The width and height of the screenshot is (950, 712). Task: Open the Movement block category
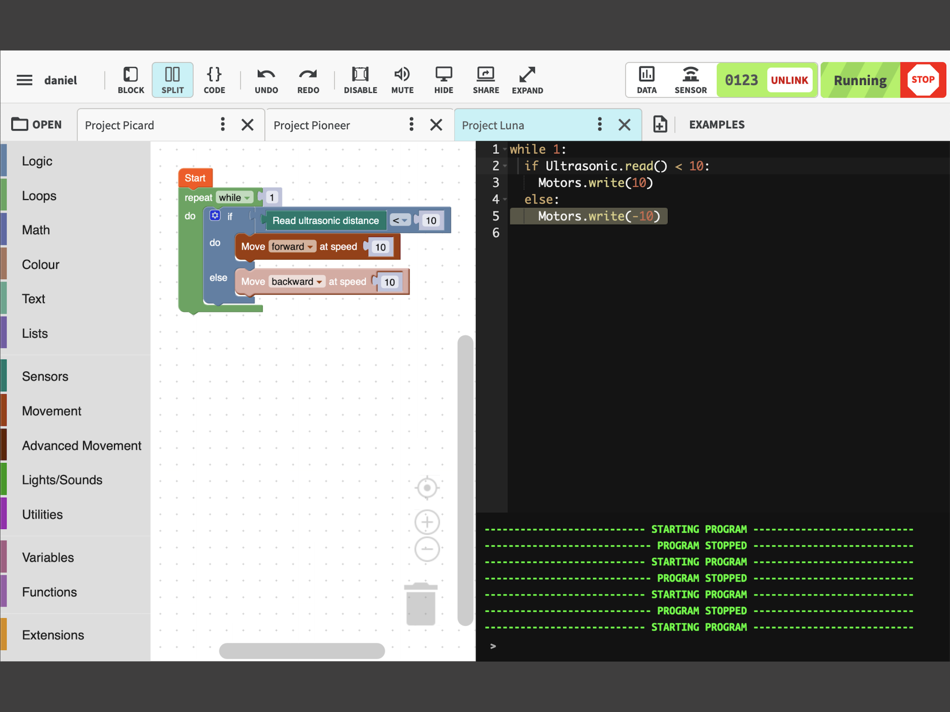tap(52, 411)
